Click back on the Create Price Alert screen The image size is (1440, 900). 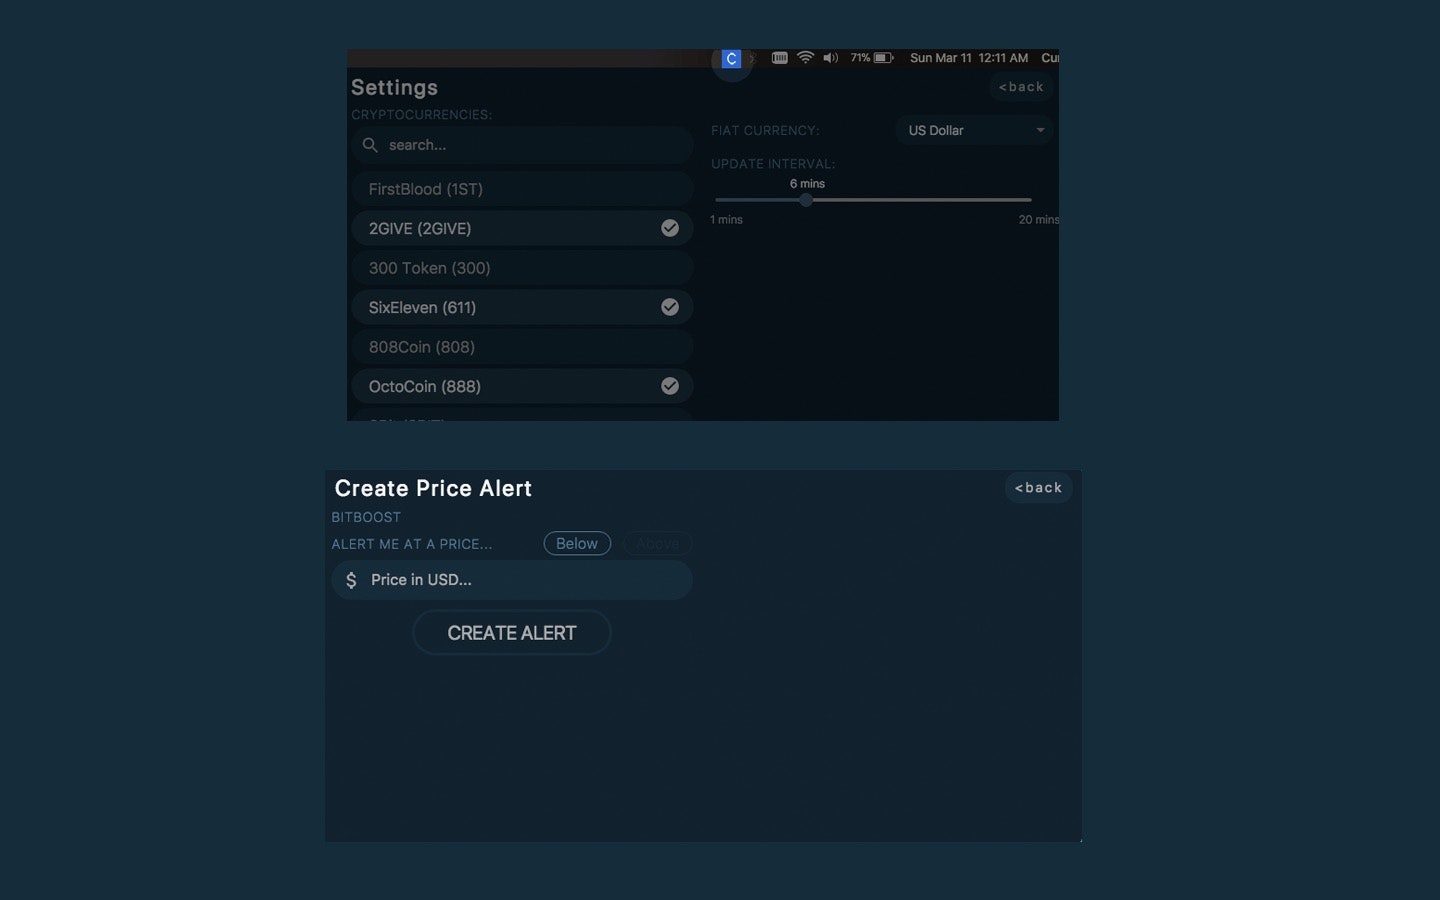[x=1038, y=487]
